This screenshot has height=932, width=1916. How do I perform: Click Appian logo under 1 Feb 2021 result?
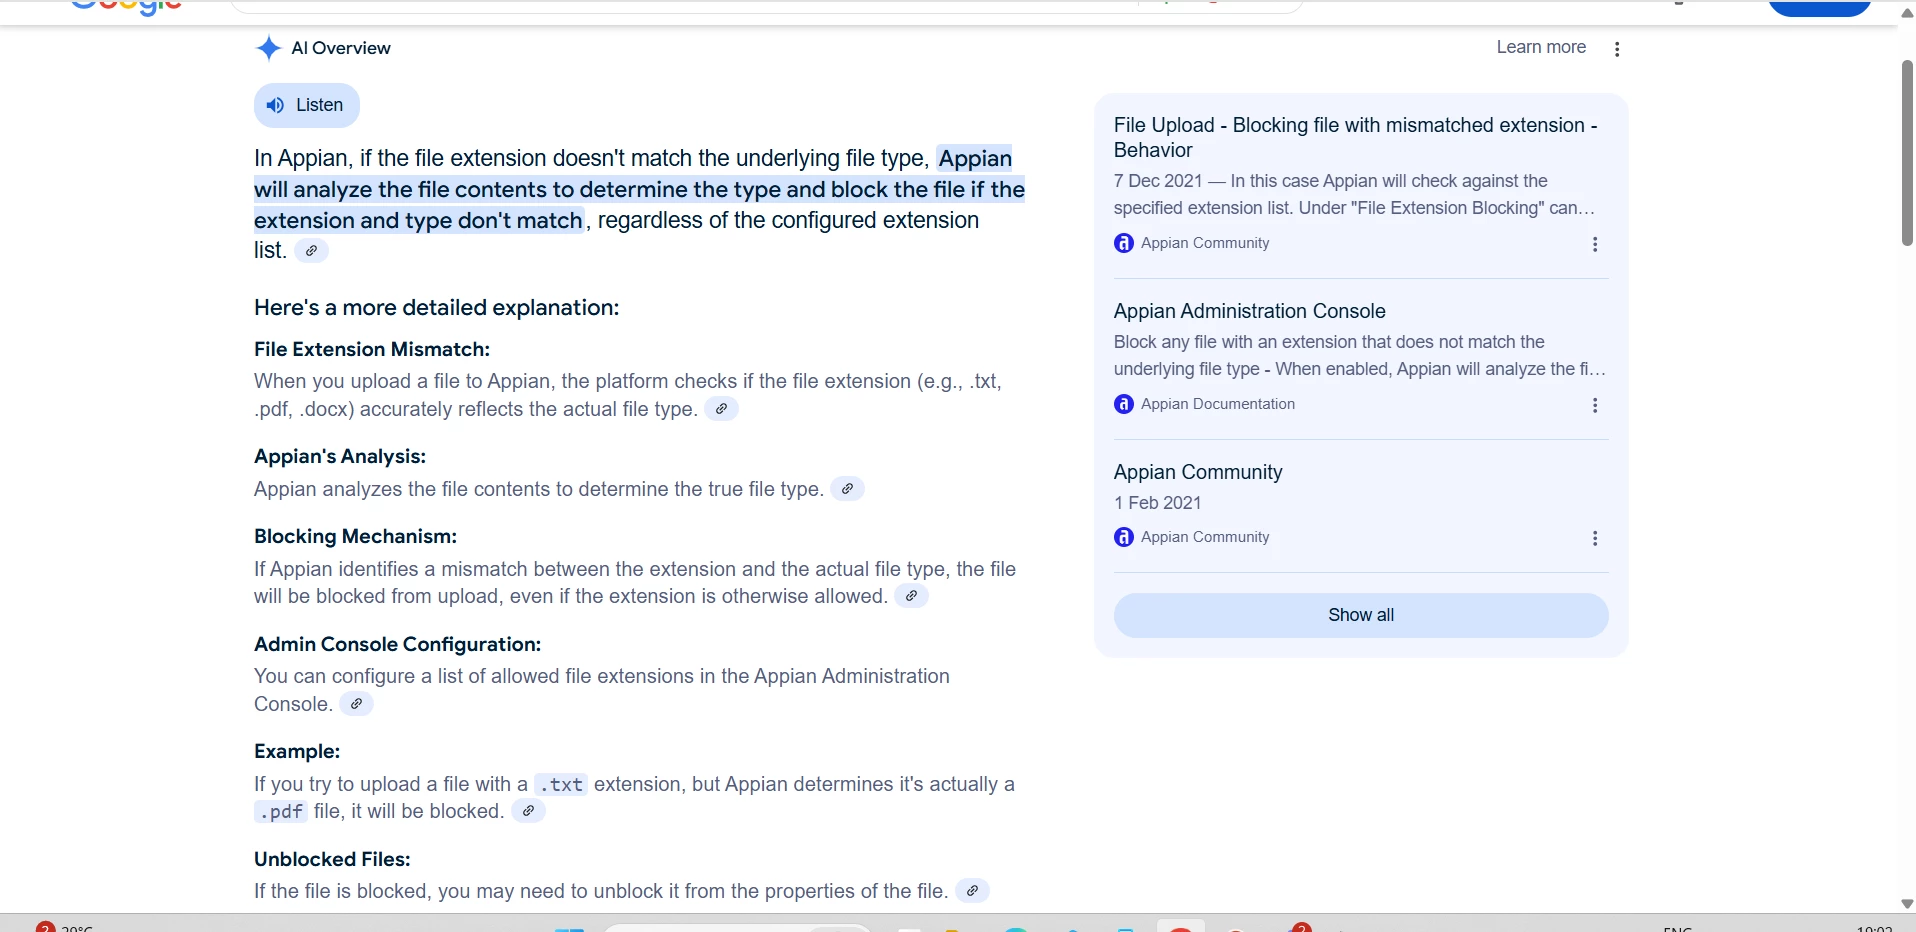pos(1124,537)
